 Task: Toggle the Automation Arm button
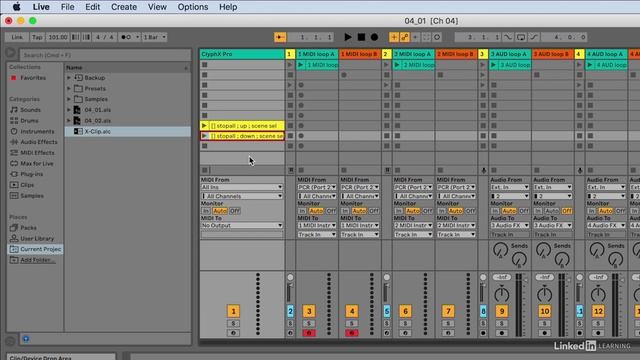(x=404, y=37)
